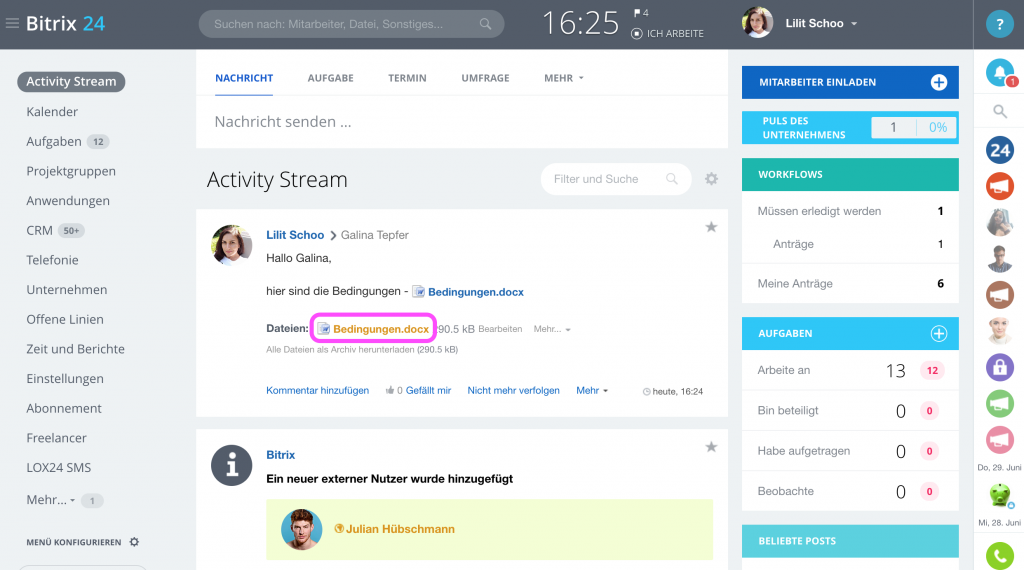Click the flag counter next to the clock
This screenshot has height=570, width=1024.
641,13
